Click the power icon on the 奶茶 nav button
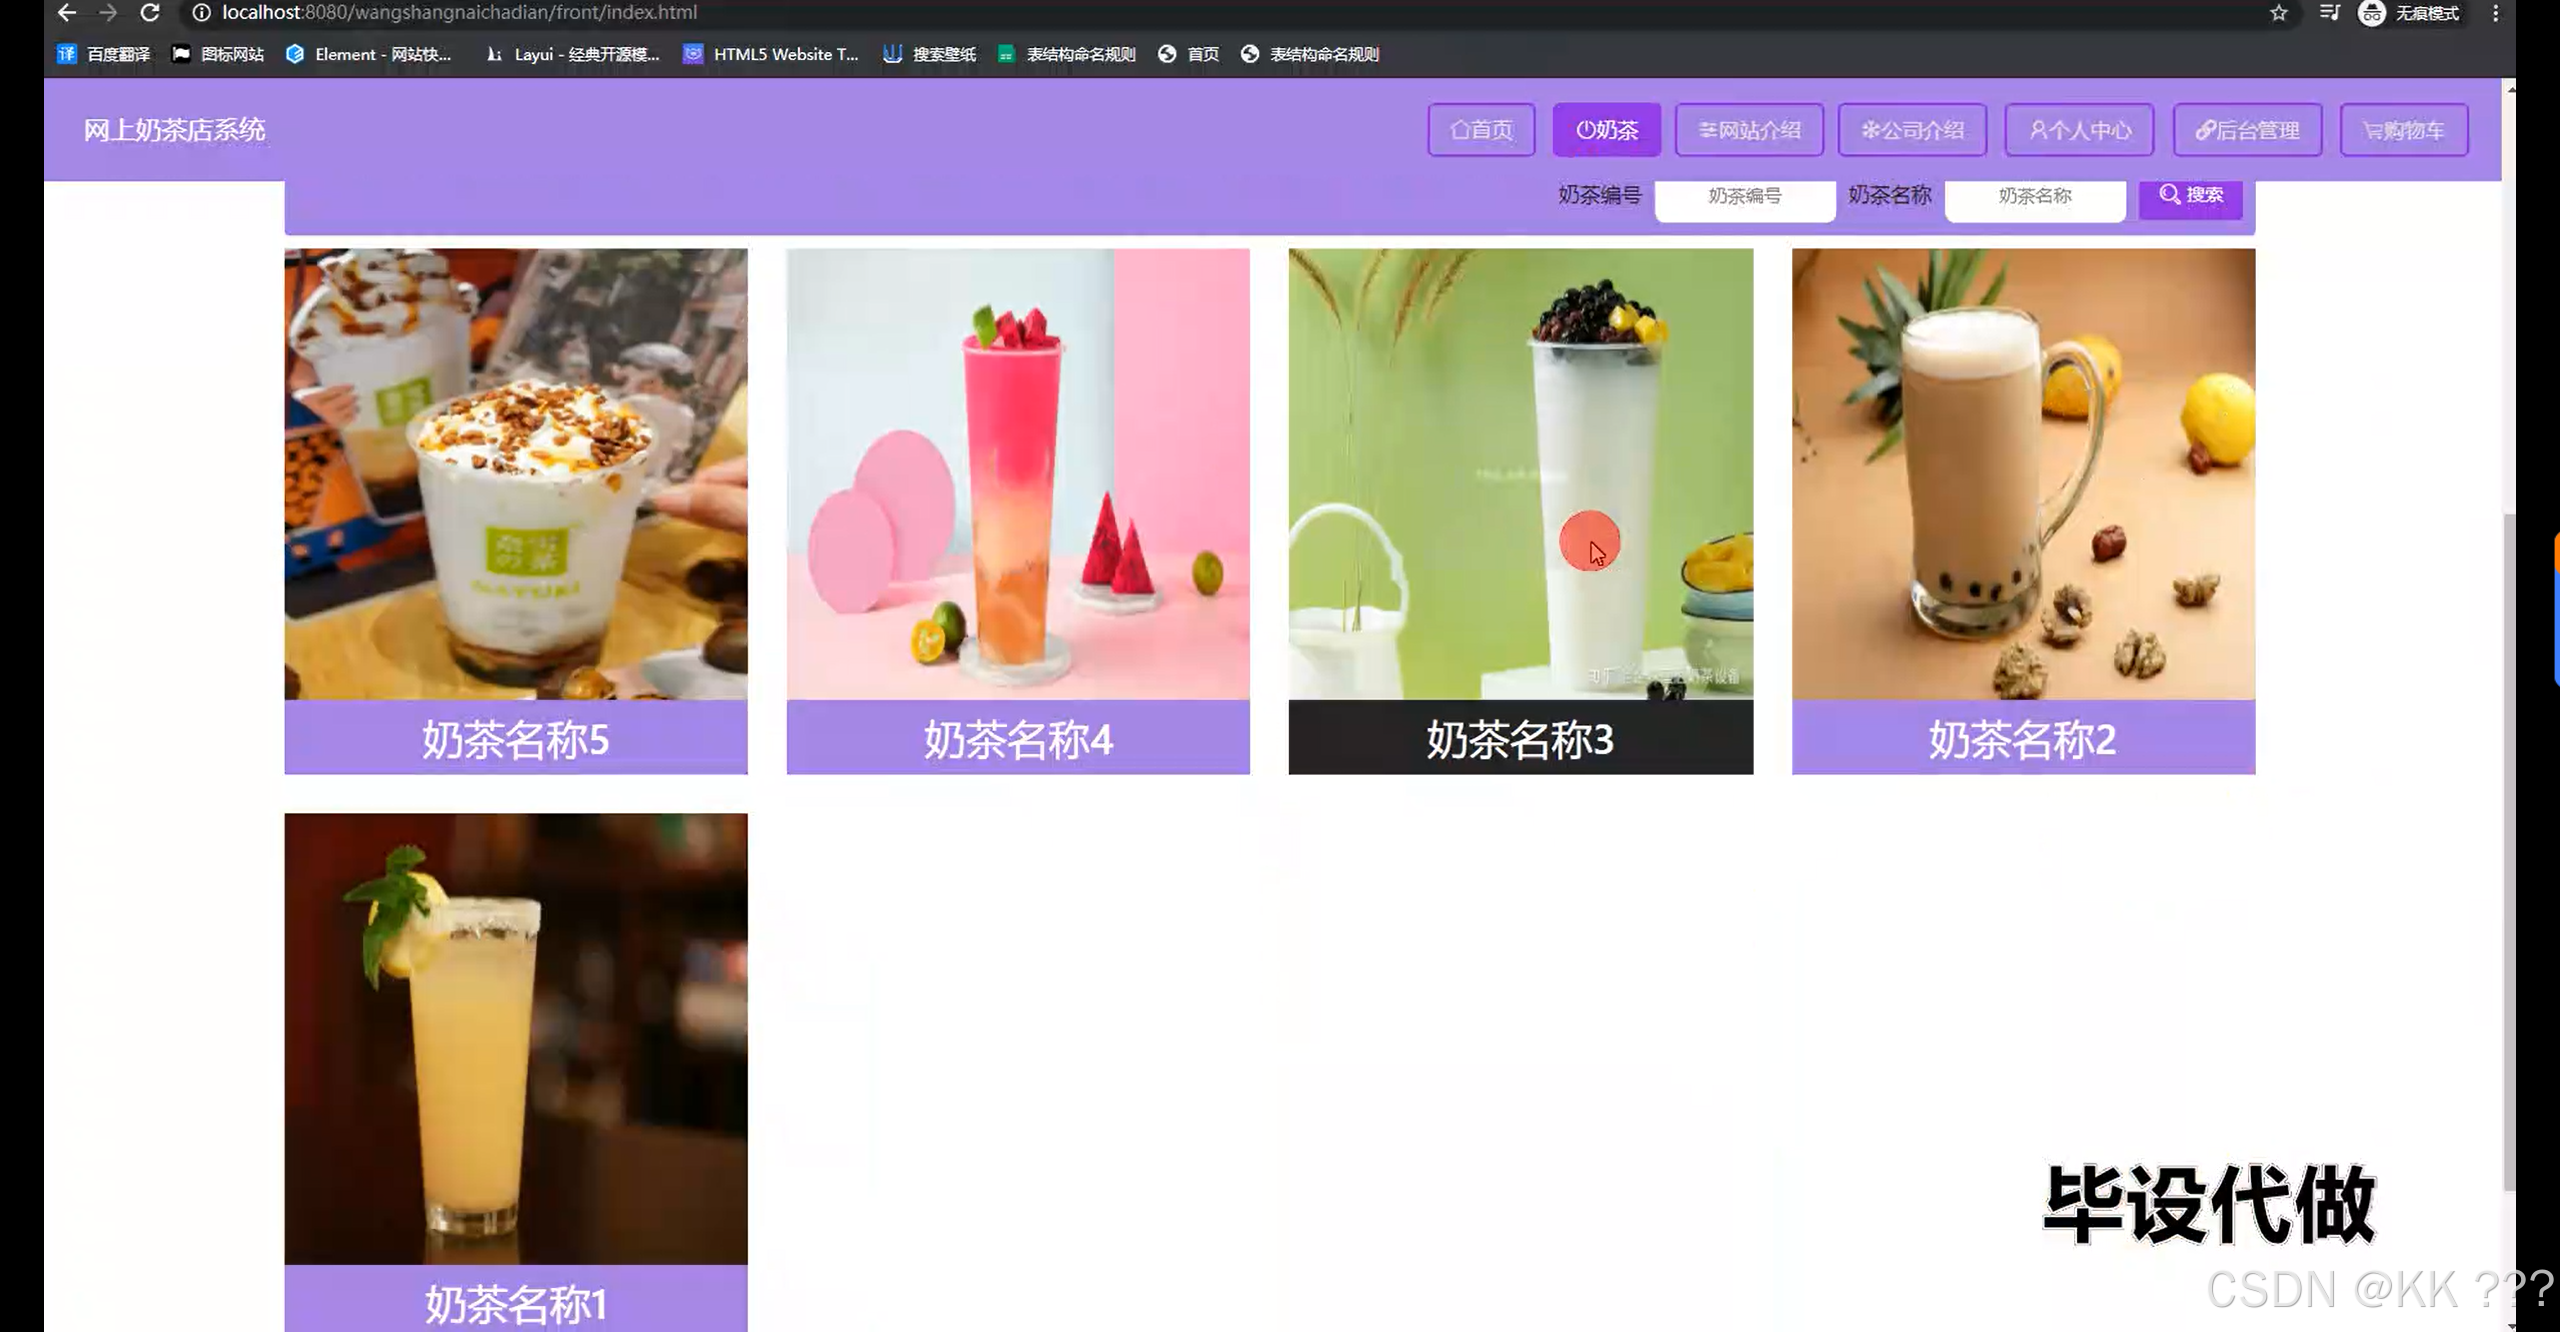This screenshot has width=2560, height=1332. tap(1585, 129)
